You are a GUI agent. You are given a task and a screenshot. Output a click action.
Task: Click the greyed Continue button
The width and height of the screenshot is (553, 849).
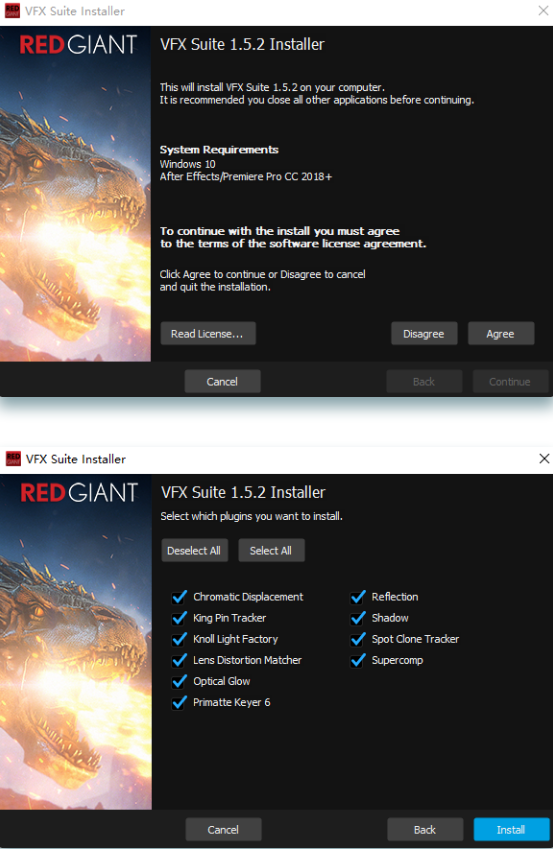point(510,381)
